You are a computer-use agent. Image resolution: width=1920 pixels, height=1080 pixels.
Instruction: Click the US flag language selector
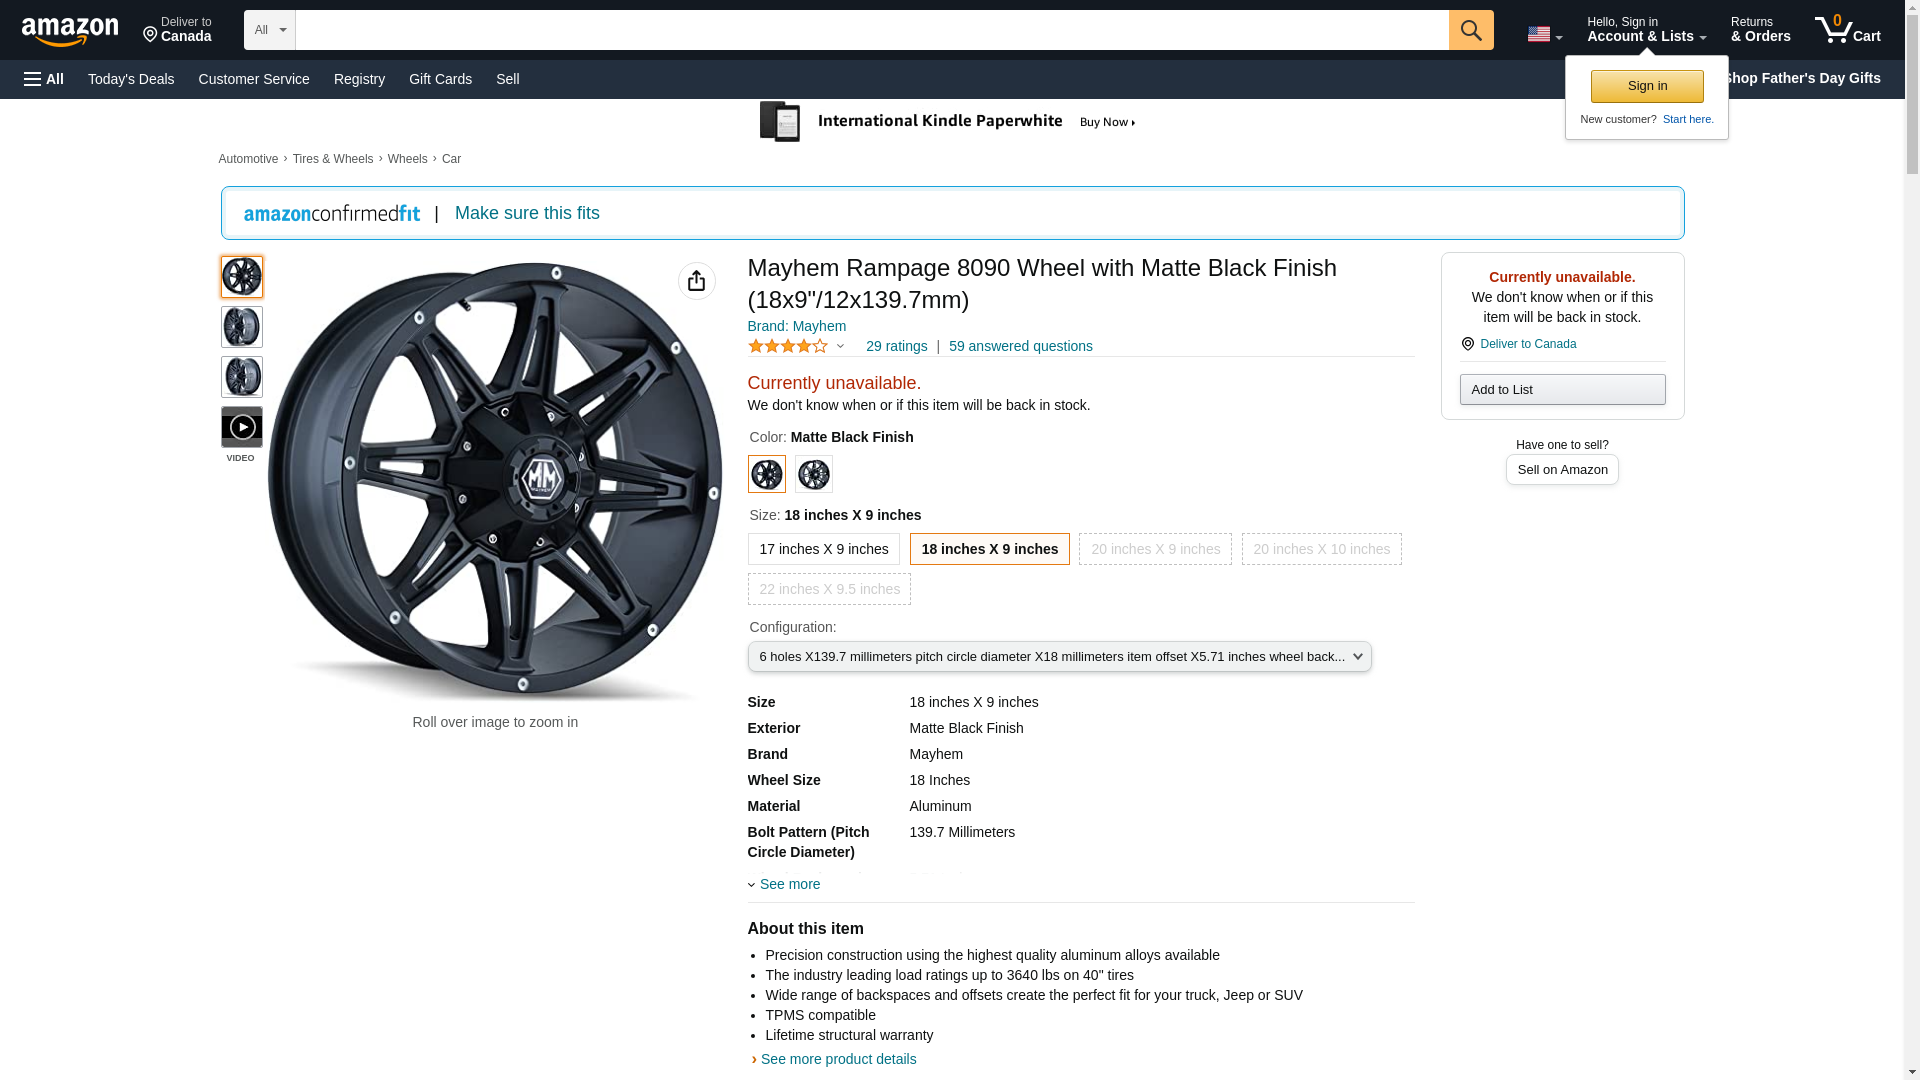[1543, 34]
